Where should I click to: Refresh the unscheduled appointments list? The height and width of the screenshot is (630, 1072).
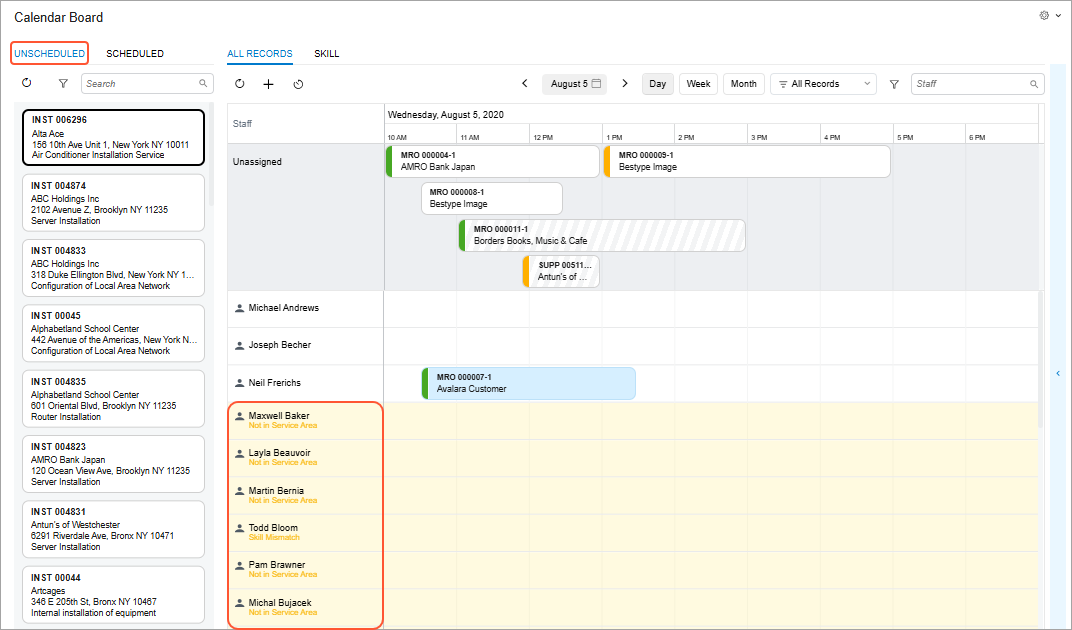[27, 84]
